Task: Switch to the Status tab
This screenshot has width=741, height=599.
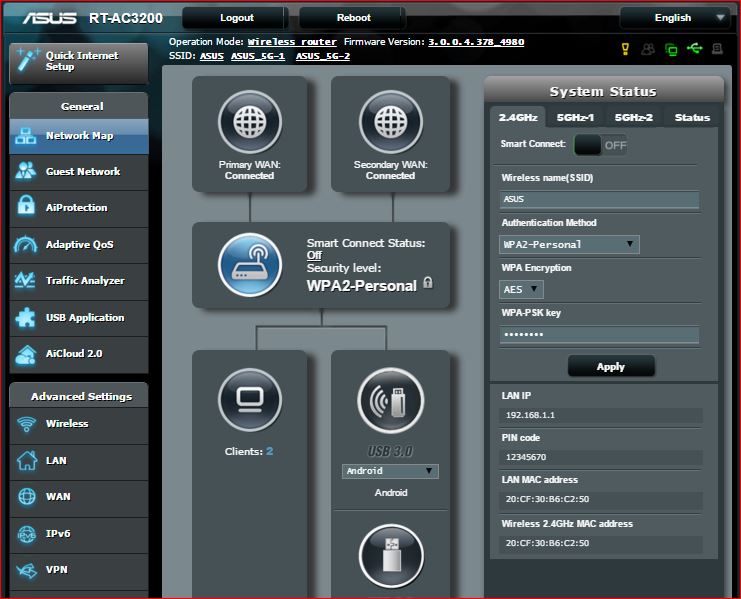Action: pos(692,117)
